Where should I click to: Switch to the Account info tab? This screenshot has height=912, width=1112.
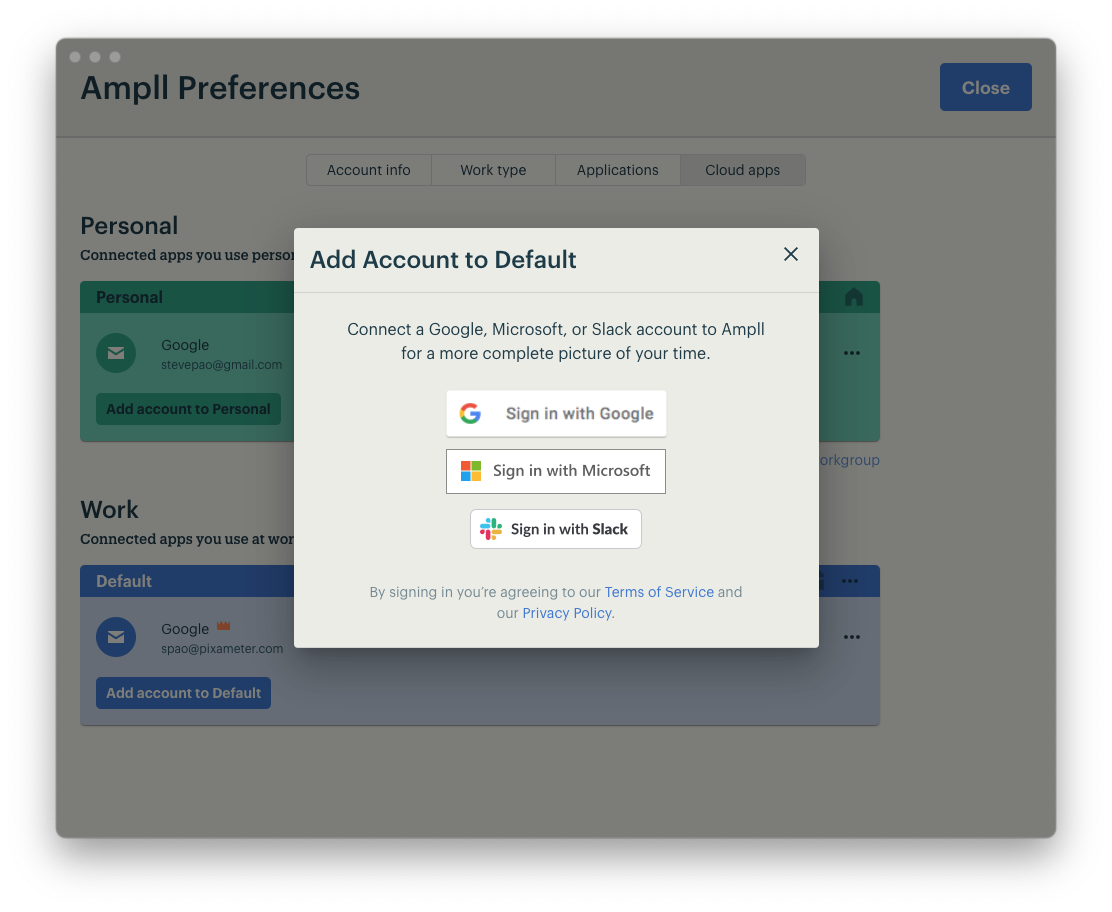tap(369, 170)
